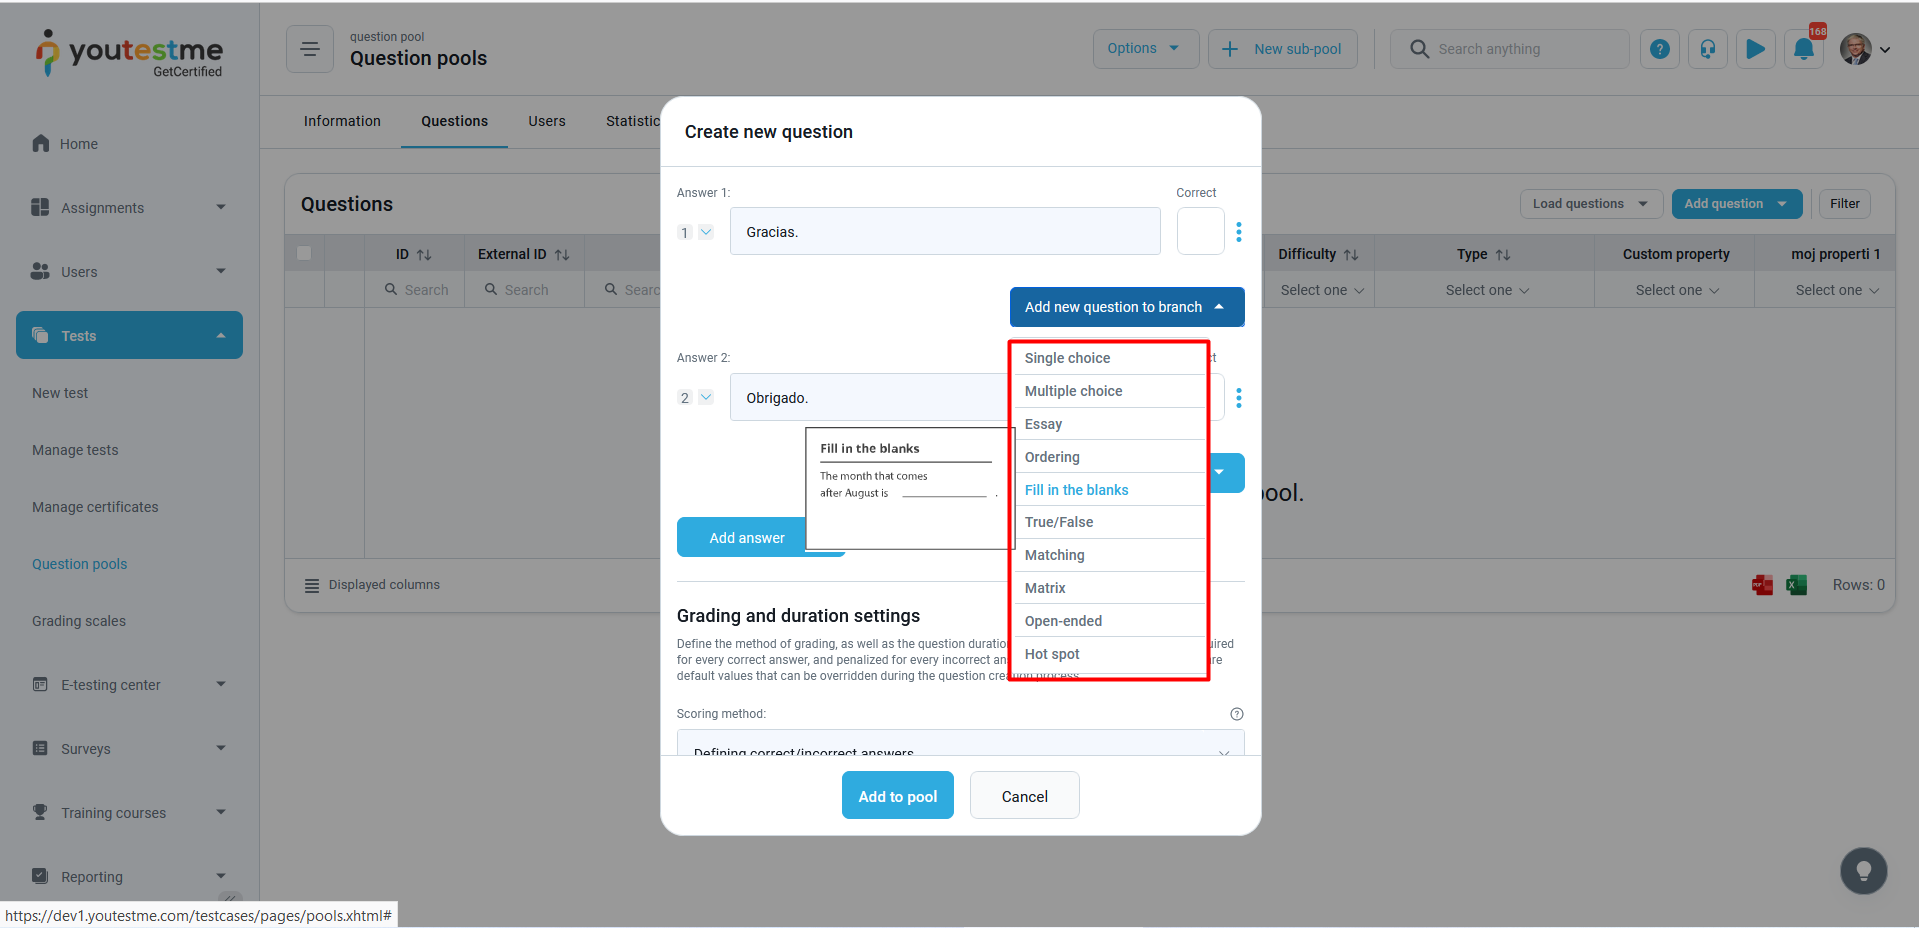Open the hamburger sidebar menu icon

click(310, 49)
